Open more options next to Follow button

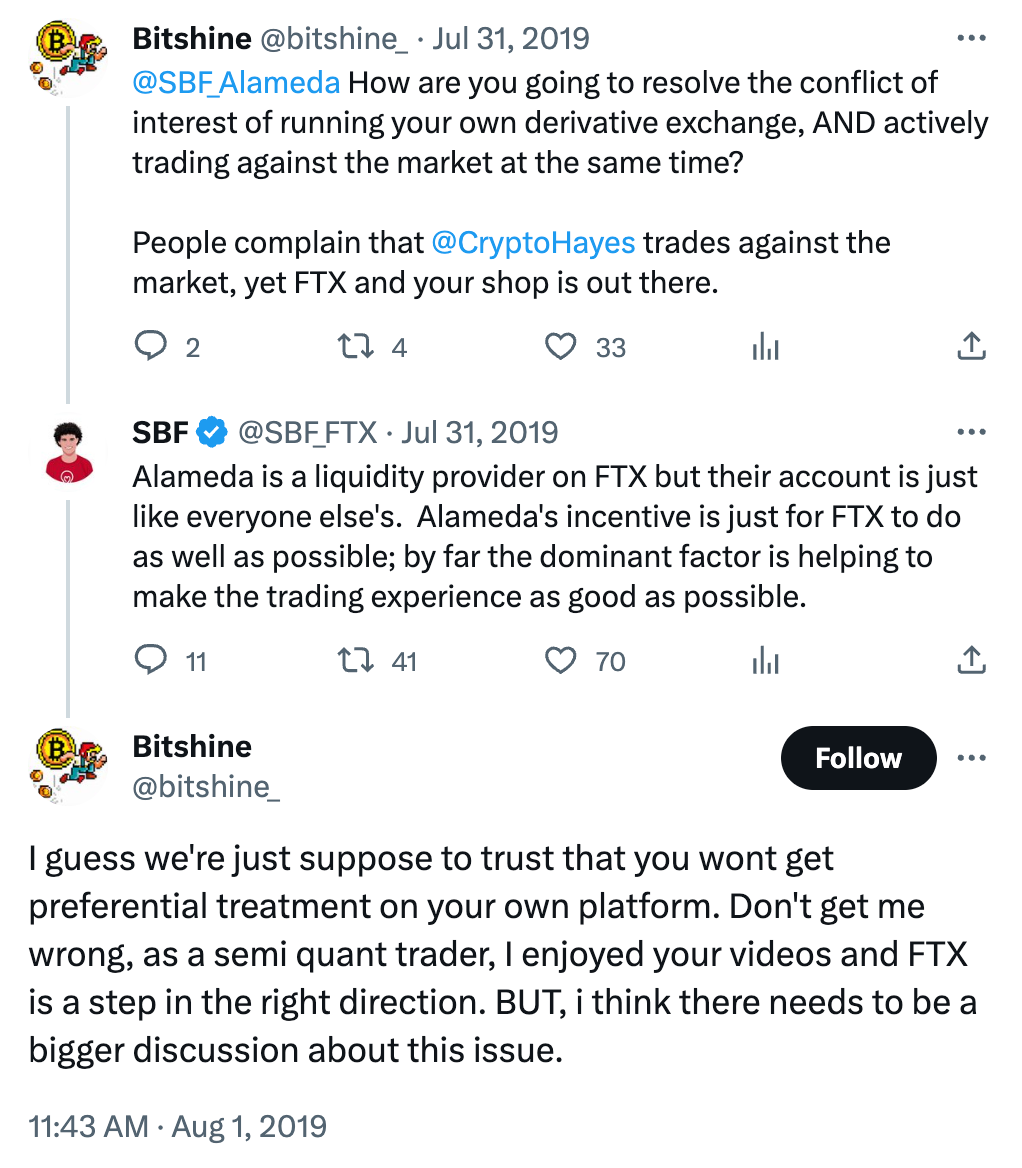pyautogui.click(x=971, y=758)
